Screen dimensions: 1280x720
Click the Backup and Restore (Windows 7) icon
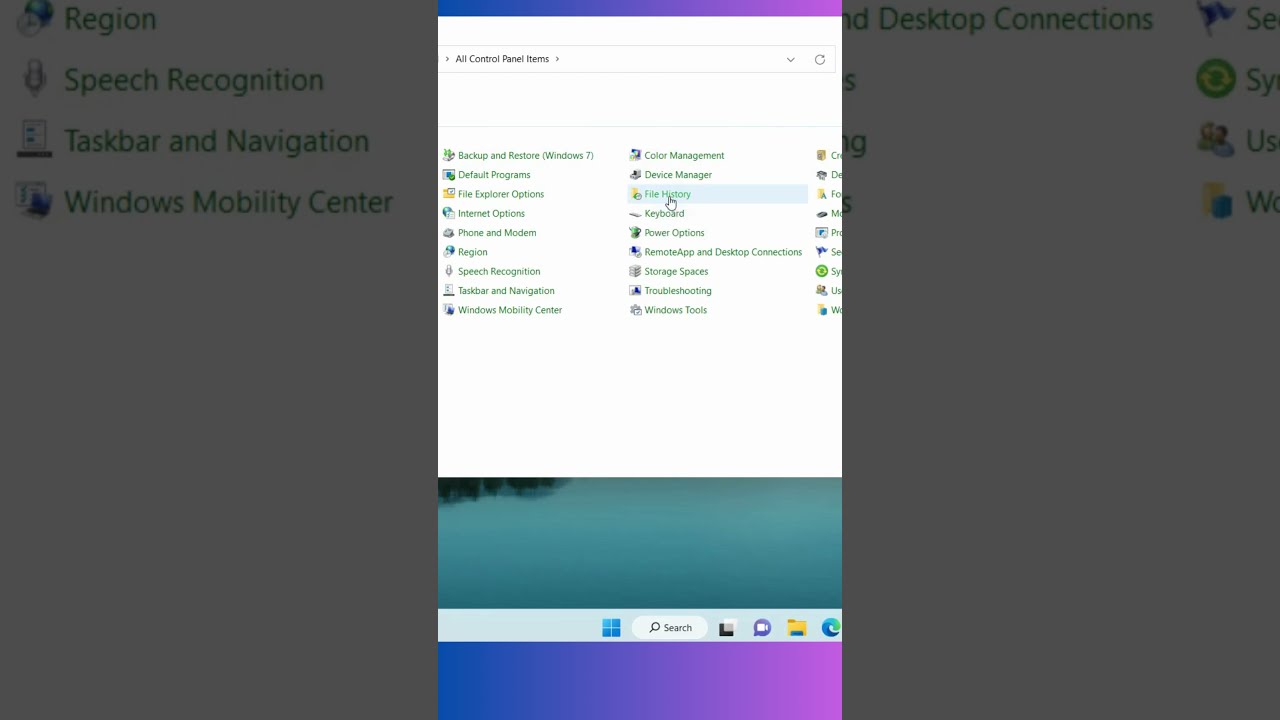click(449, 156)
